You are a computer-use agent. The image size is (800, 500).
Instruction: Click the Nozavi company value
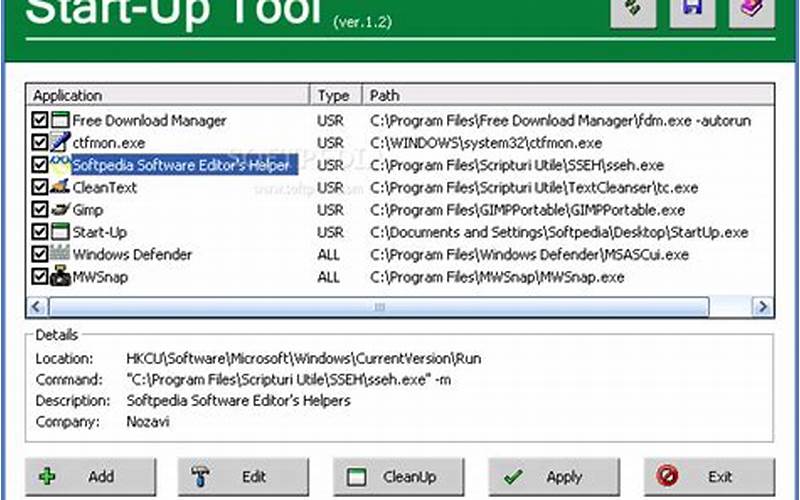pos(147,422)
